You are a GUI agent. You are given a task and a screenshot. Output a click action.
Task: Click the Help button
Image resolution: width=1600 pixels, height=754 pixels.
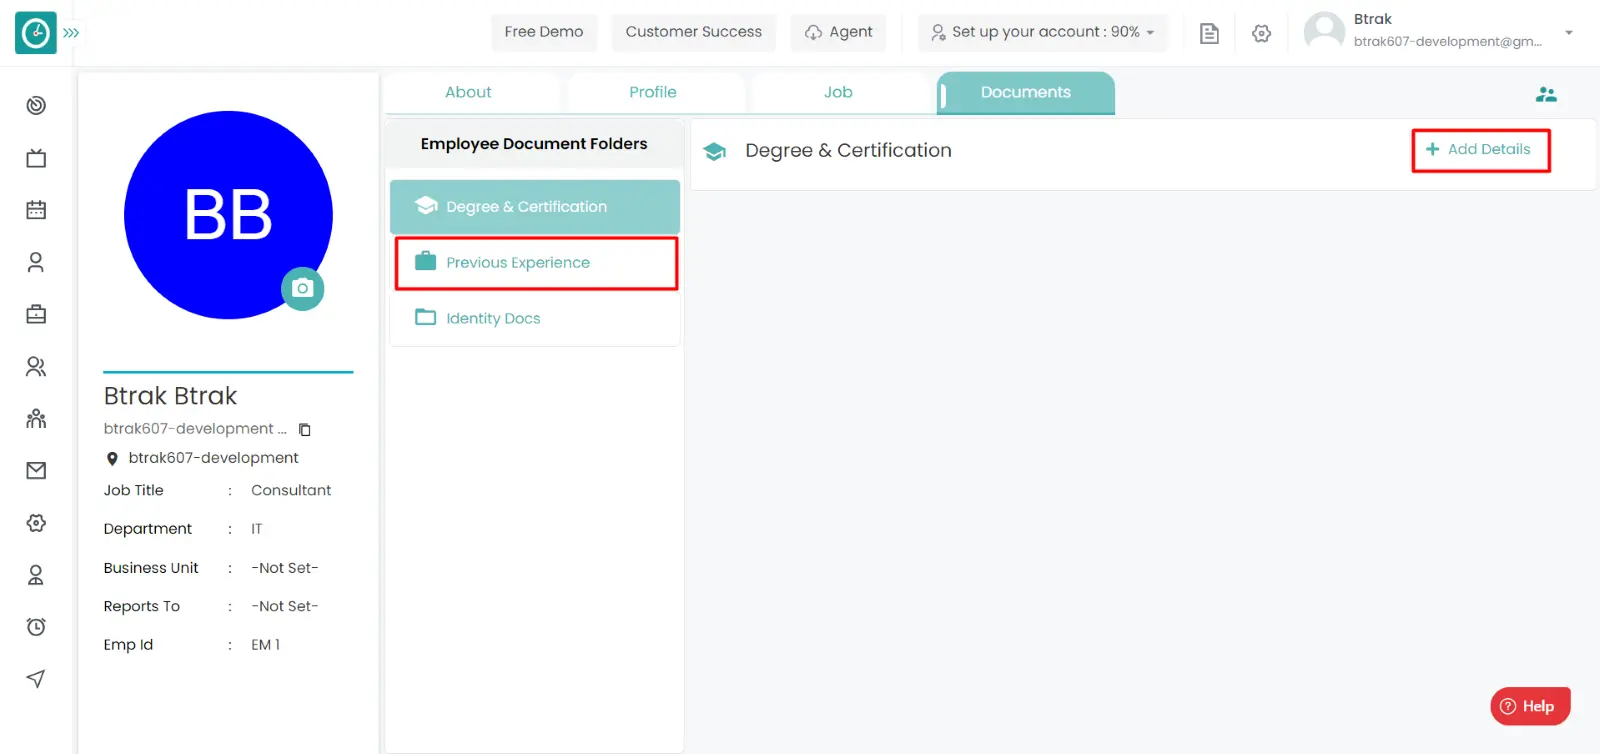1530,706
